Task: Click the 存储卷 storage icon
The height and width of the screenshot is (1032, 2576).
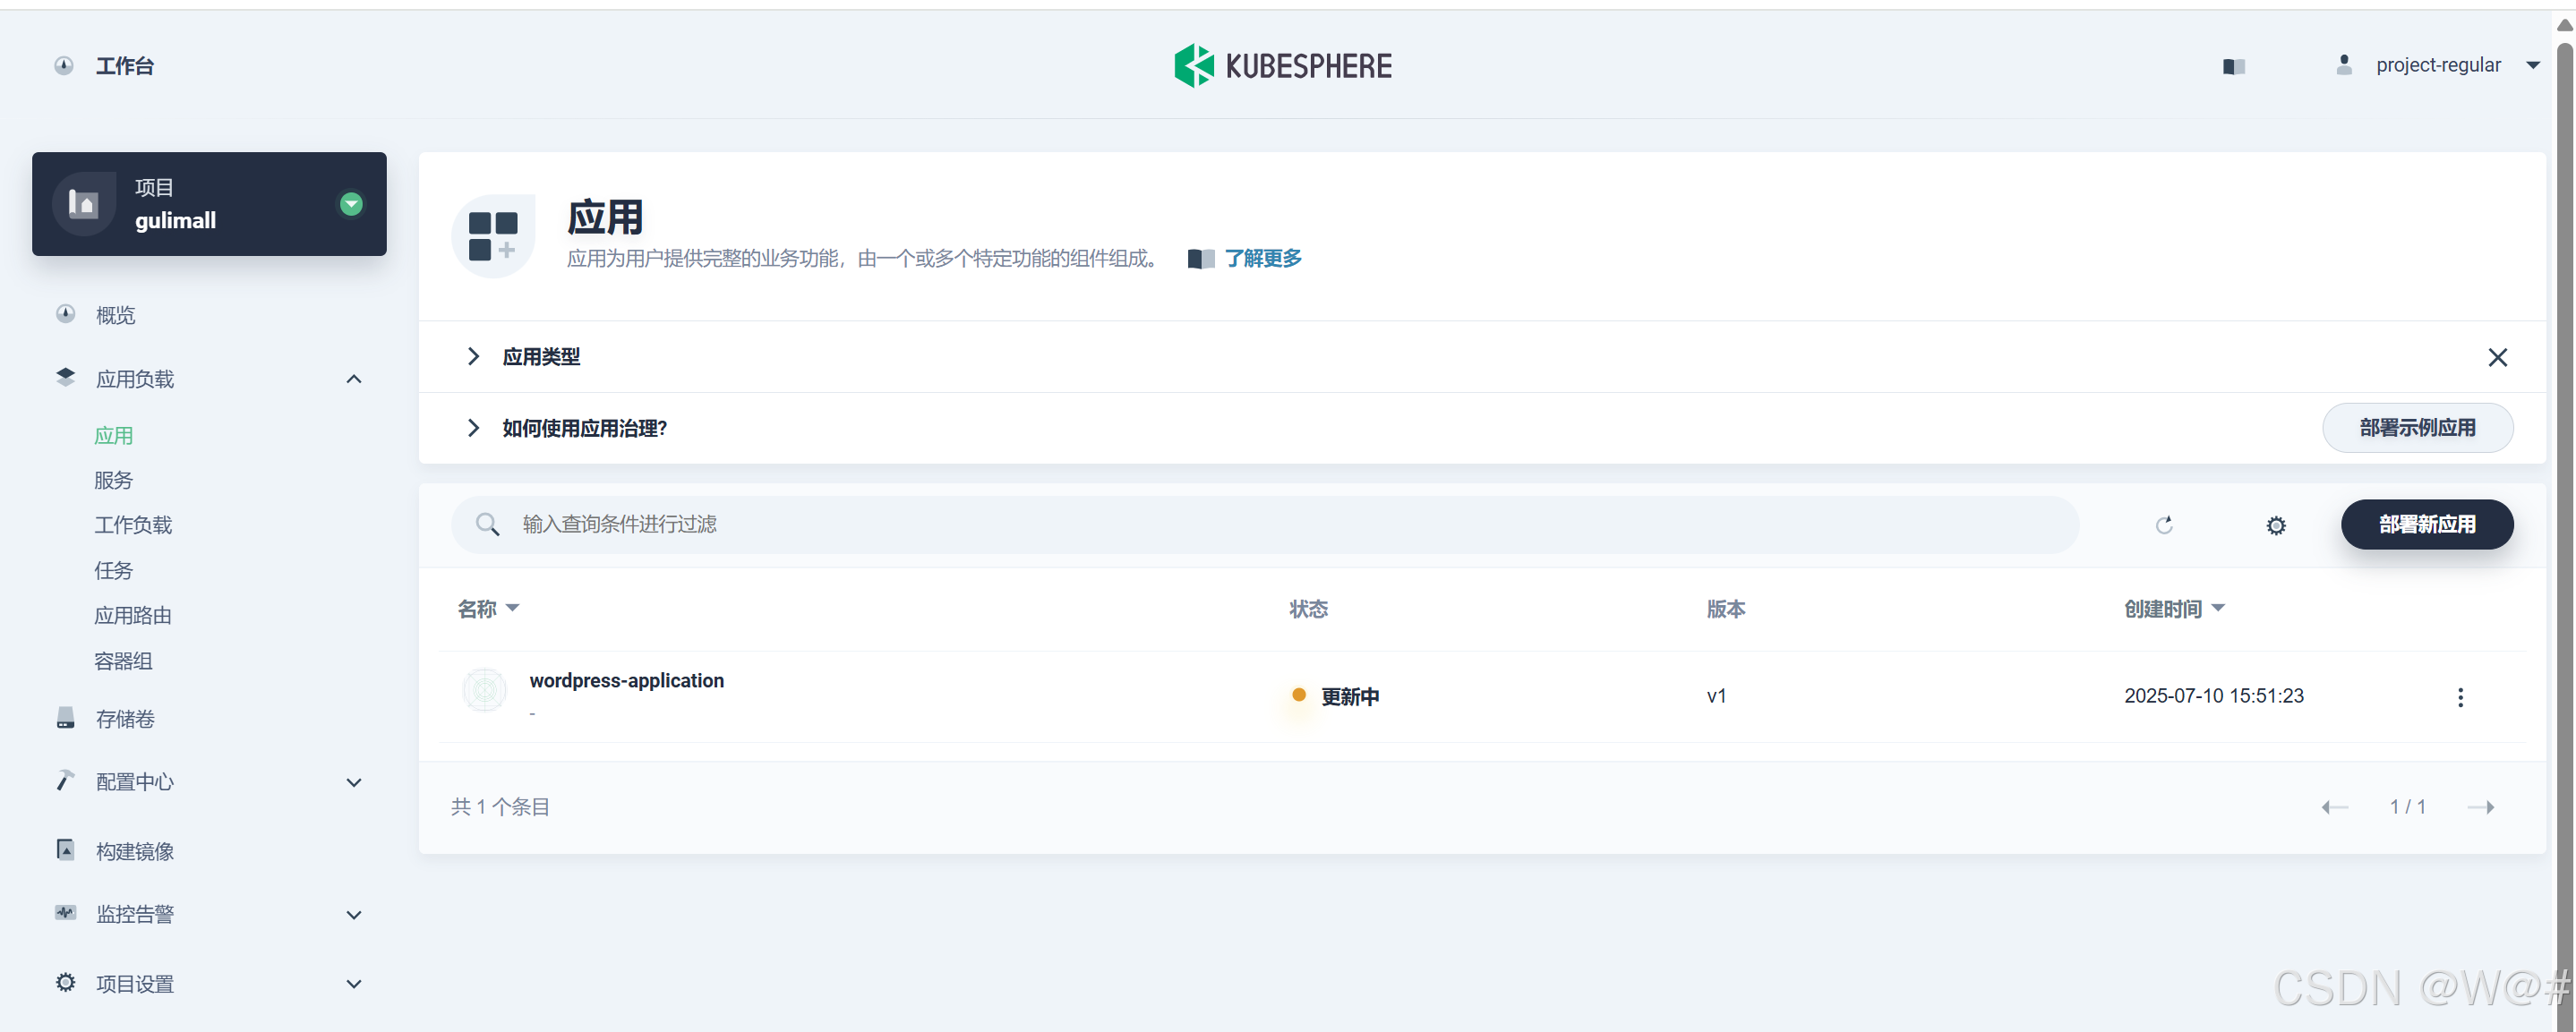Action: 65,718
